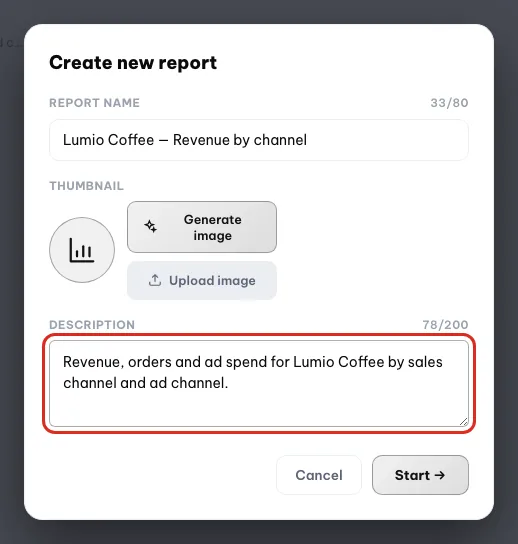Viewport: 518px width, 544px height.
Task: Click the 33/80 character counter
Action: point(449,103)
